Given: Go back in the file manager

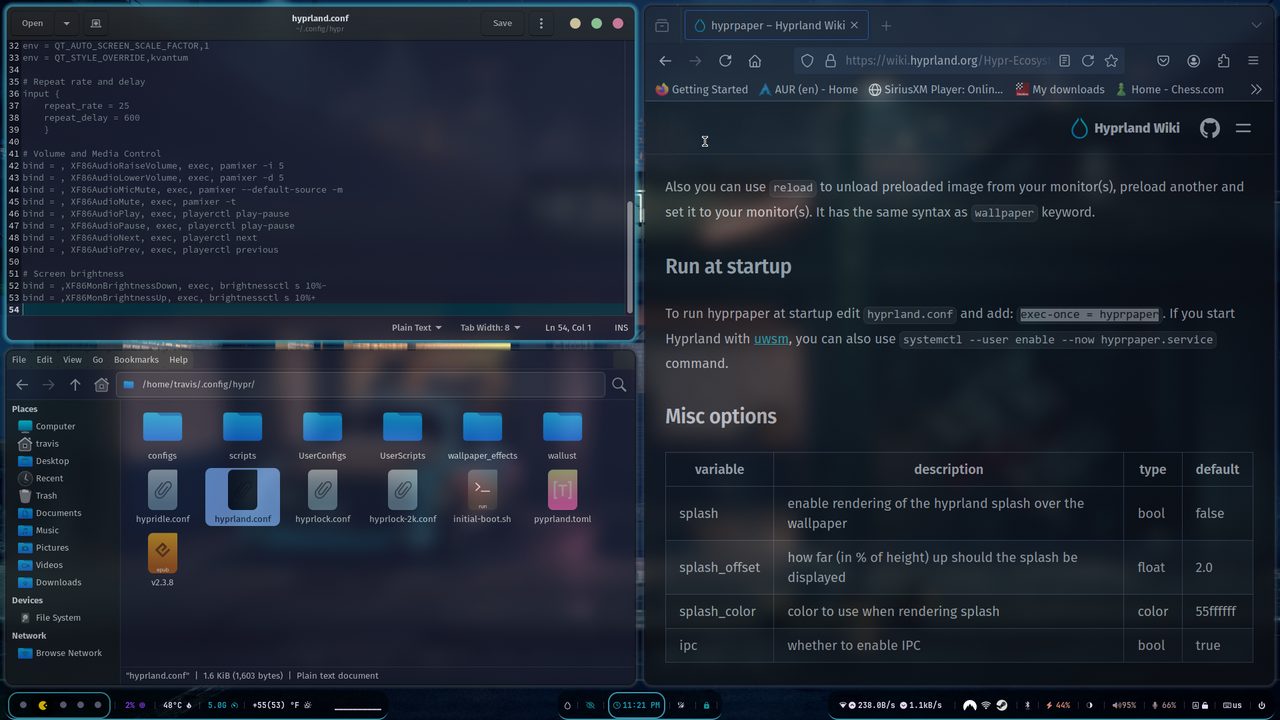Looking at the screenshot, I should tap(22, 384).
